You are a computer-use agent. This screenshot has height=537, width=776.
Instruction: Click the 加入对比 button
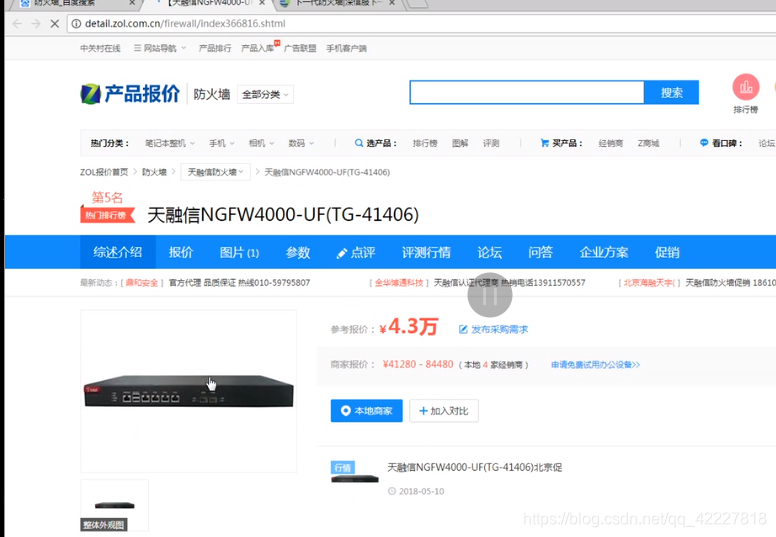point(444,411)
